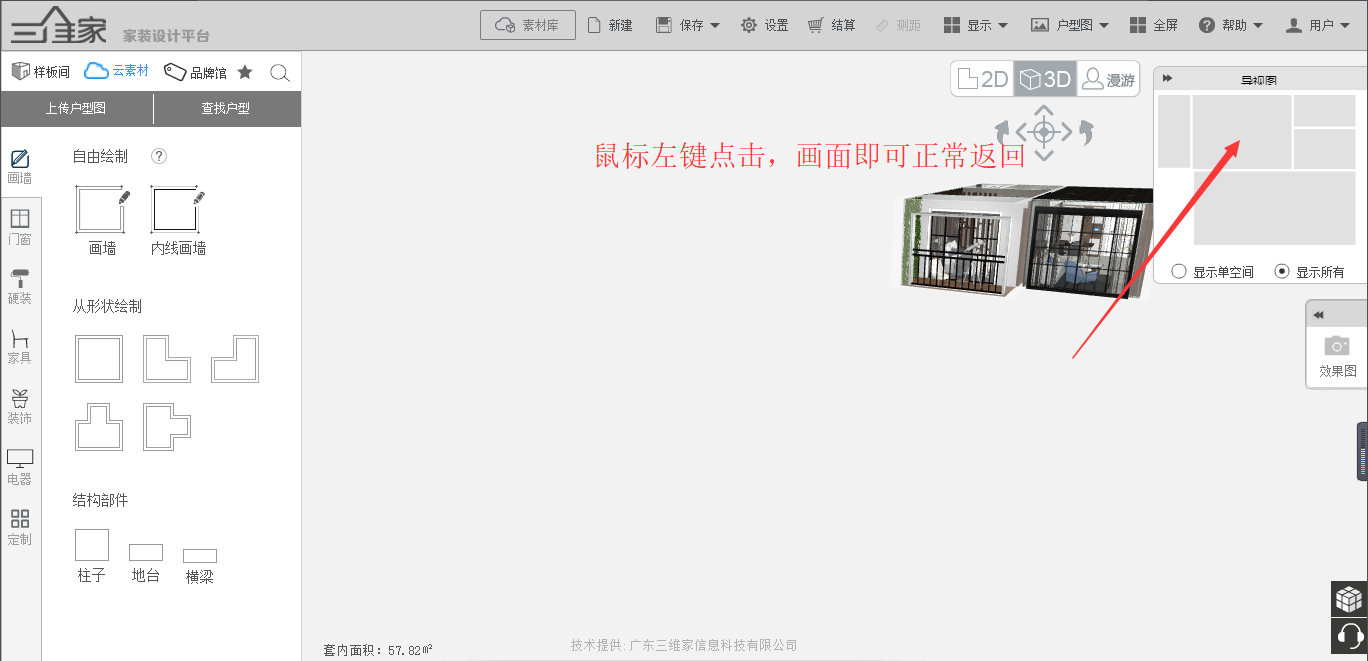
Task: Choose the L-shaped room template
Action: click(x=167, y=359)
